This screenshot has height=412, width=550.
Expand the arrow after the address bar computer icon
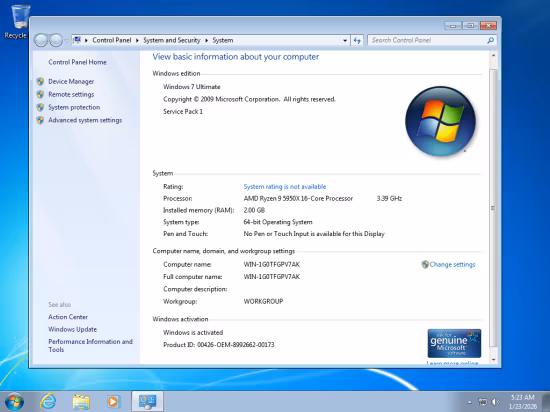(x=86, y=41)
